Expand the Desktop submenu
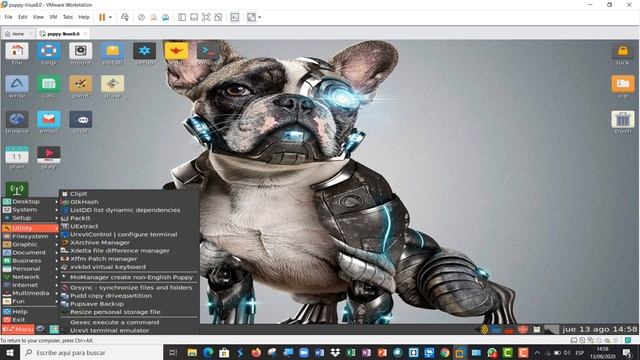640x360 pixels. [x=30, y=202]
